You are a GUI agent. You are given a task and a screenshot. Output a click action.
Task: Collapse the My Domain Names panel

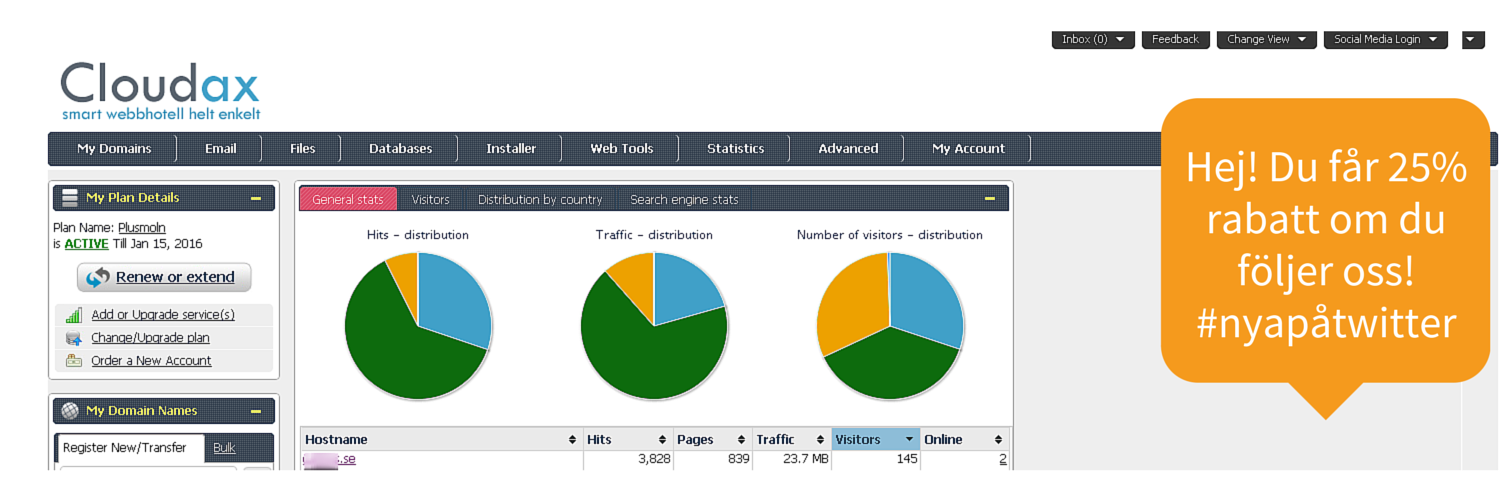(256, 411)
